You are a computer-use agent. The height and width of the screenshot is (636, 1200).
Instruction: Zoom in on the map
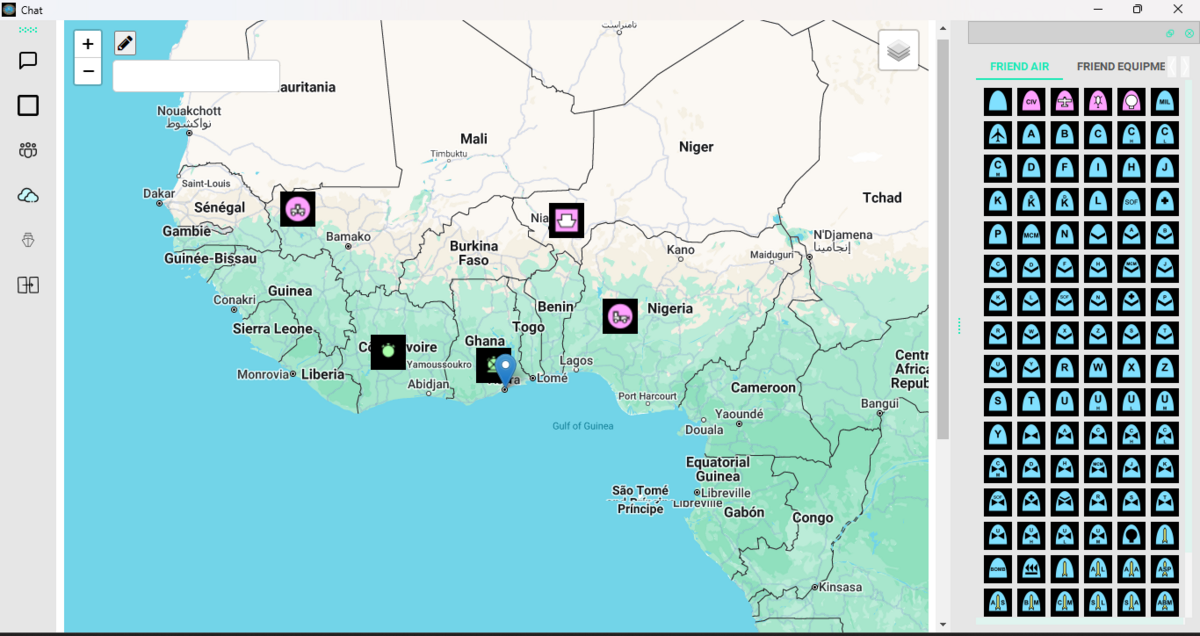coord(88,44)
